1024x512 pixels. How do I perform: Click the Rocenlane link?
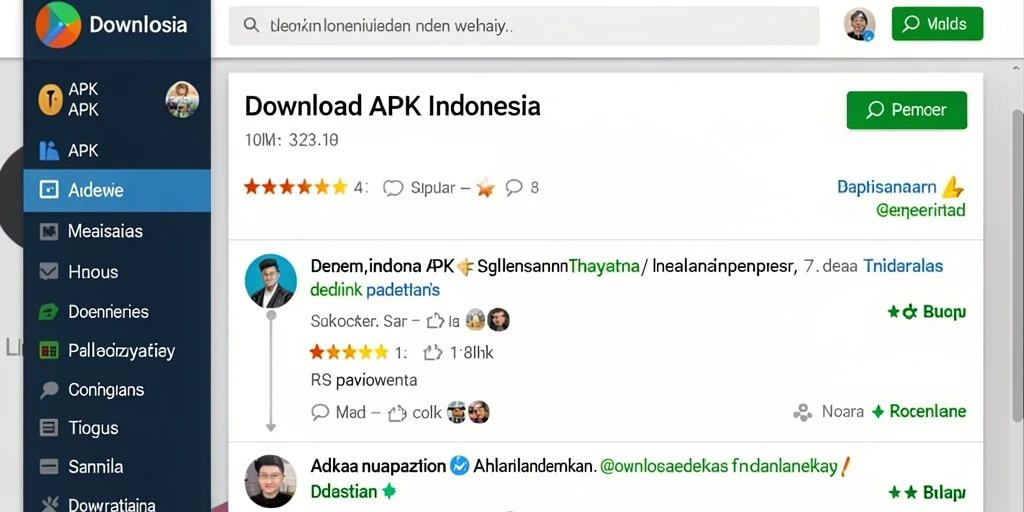pyautogui.click(x=927, y=411)
